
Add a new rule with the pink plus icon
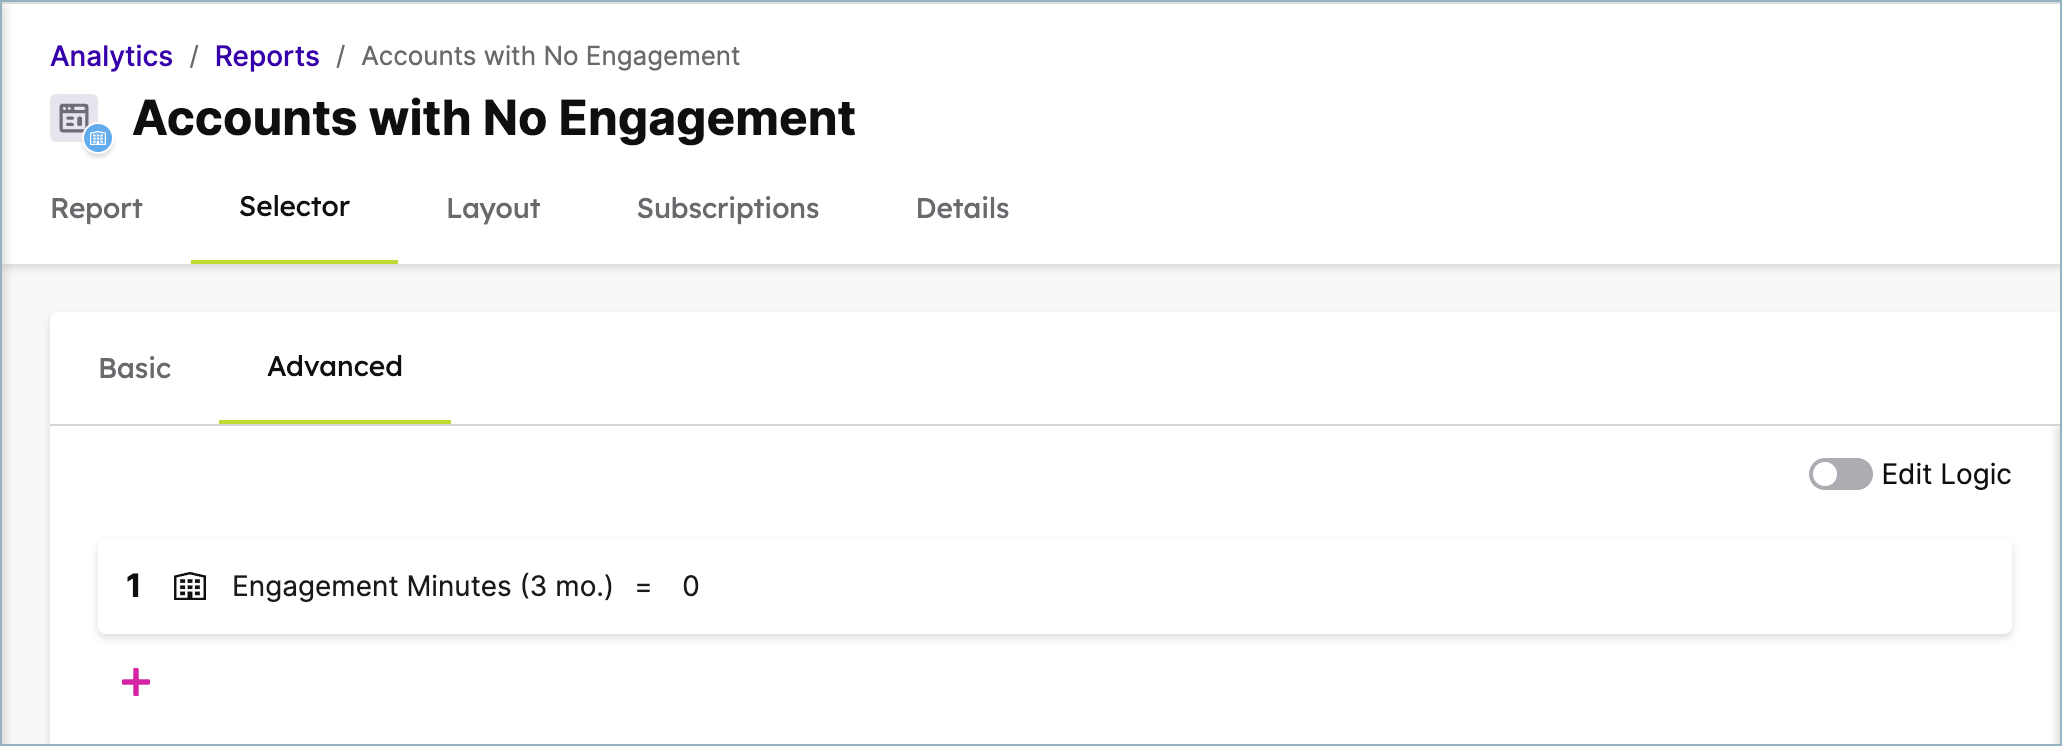(x=136, y=683)
